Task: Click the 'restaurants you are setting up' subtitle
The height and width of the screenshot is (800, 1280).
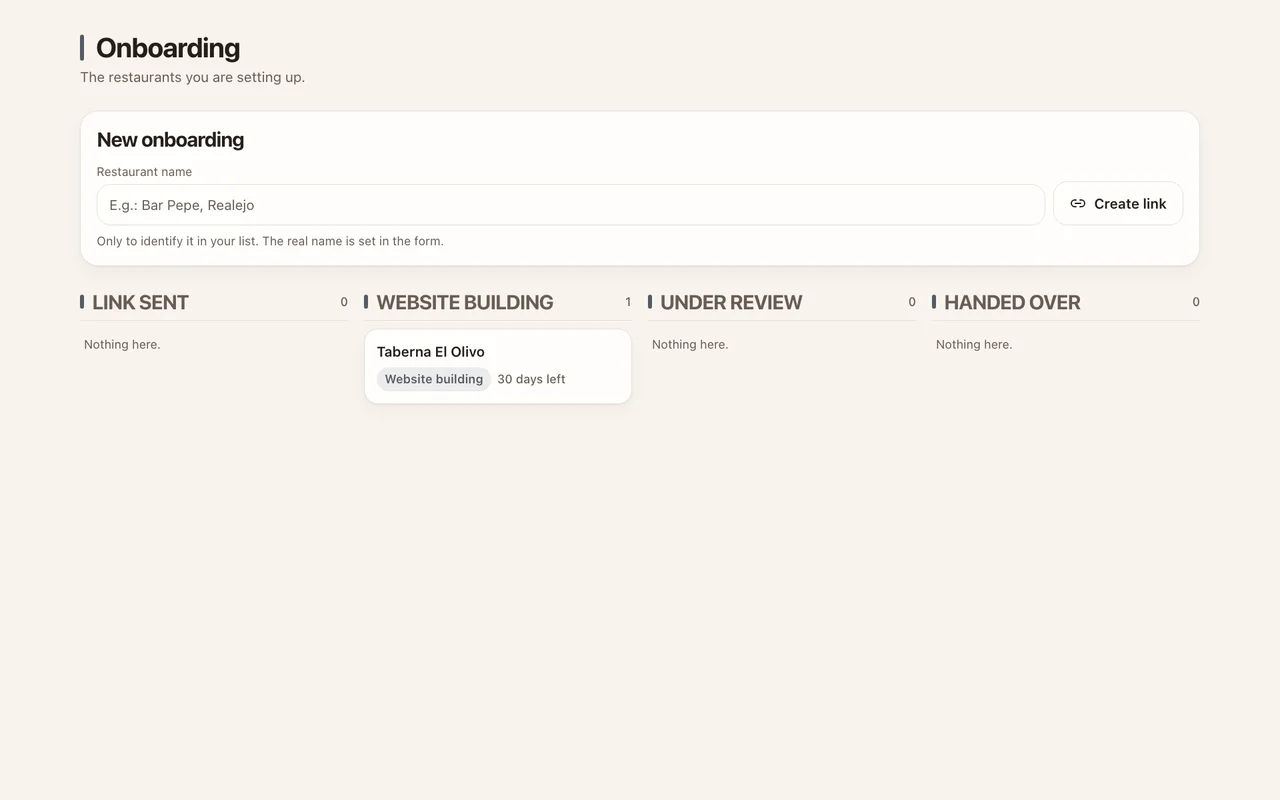Action: (x=192, y=77)
